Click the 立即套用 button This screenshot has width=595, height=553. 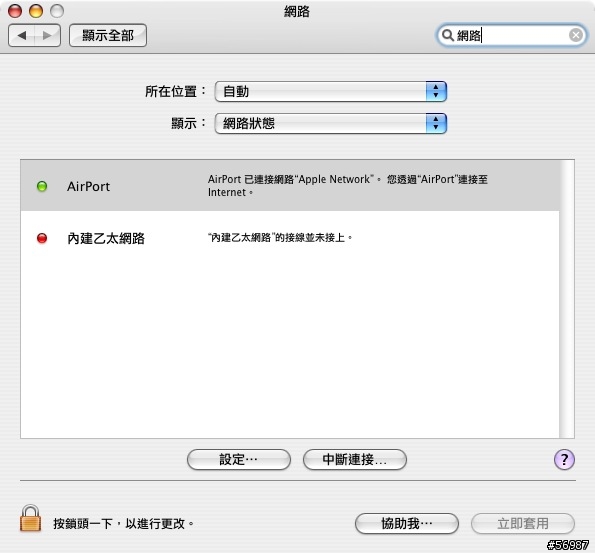coord(523,524)
